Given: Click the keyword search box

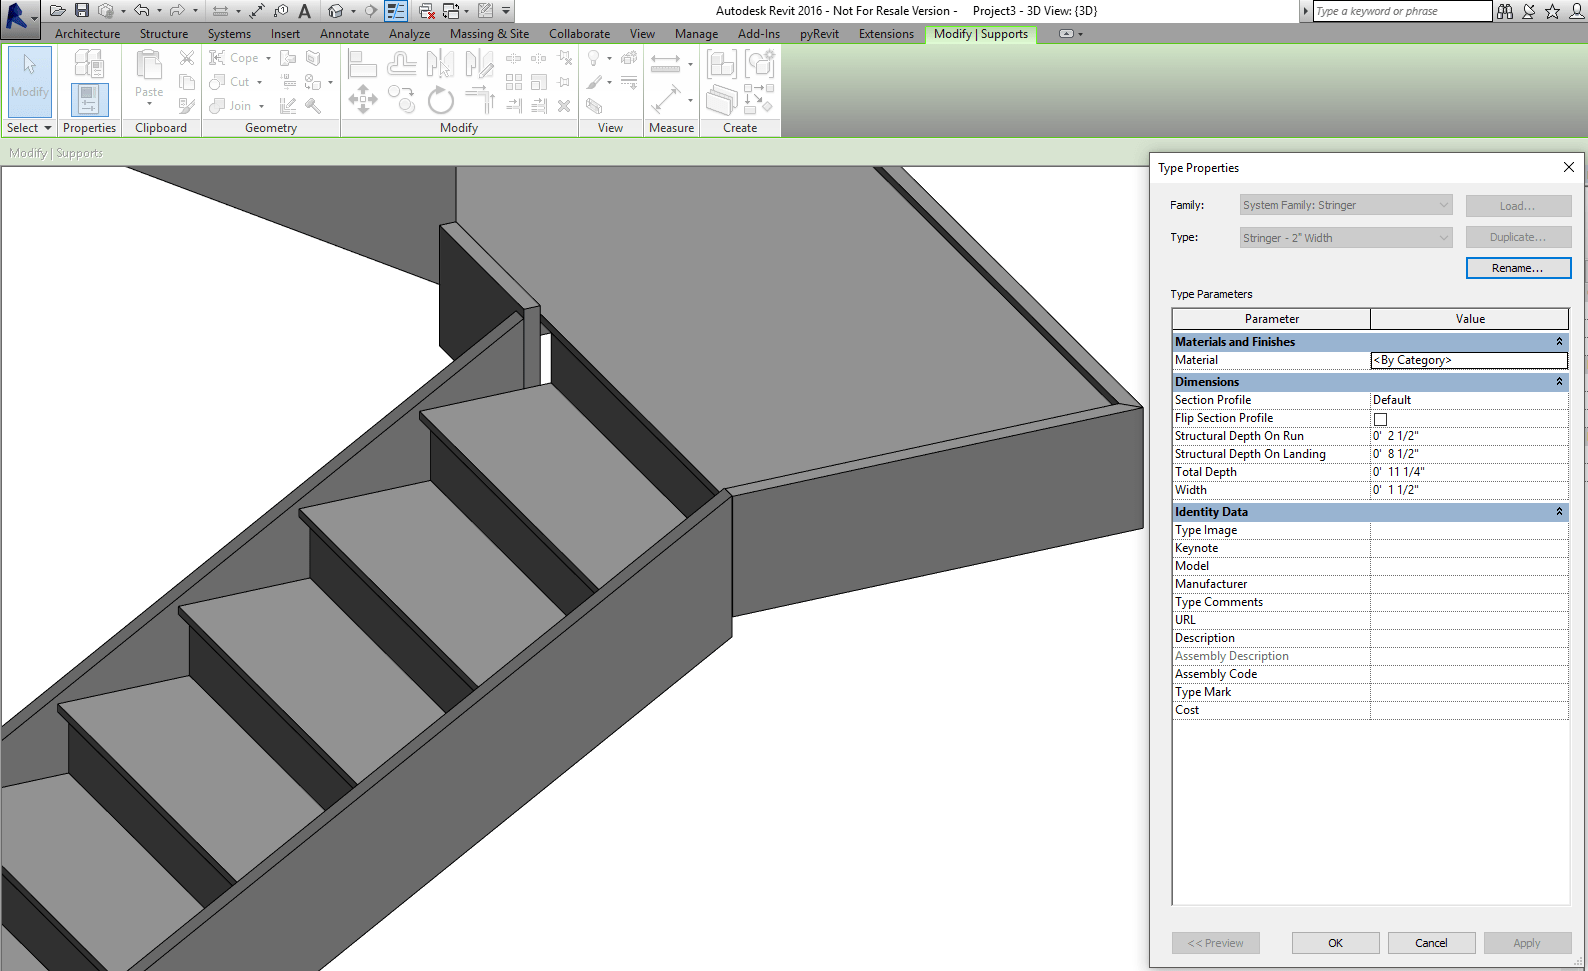Looking at the screenshot, I should [1401, 11].
